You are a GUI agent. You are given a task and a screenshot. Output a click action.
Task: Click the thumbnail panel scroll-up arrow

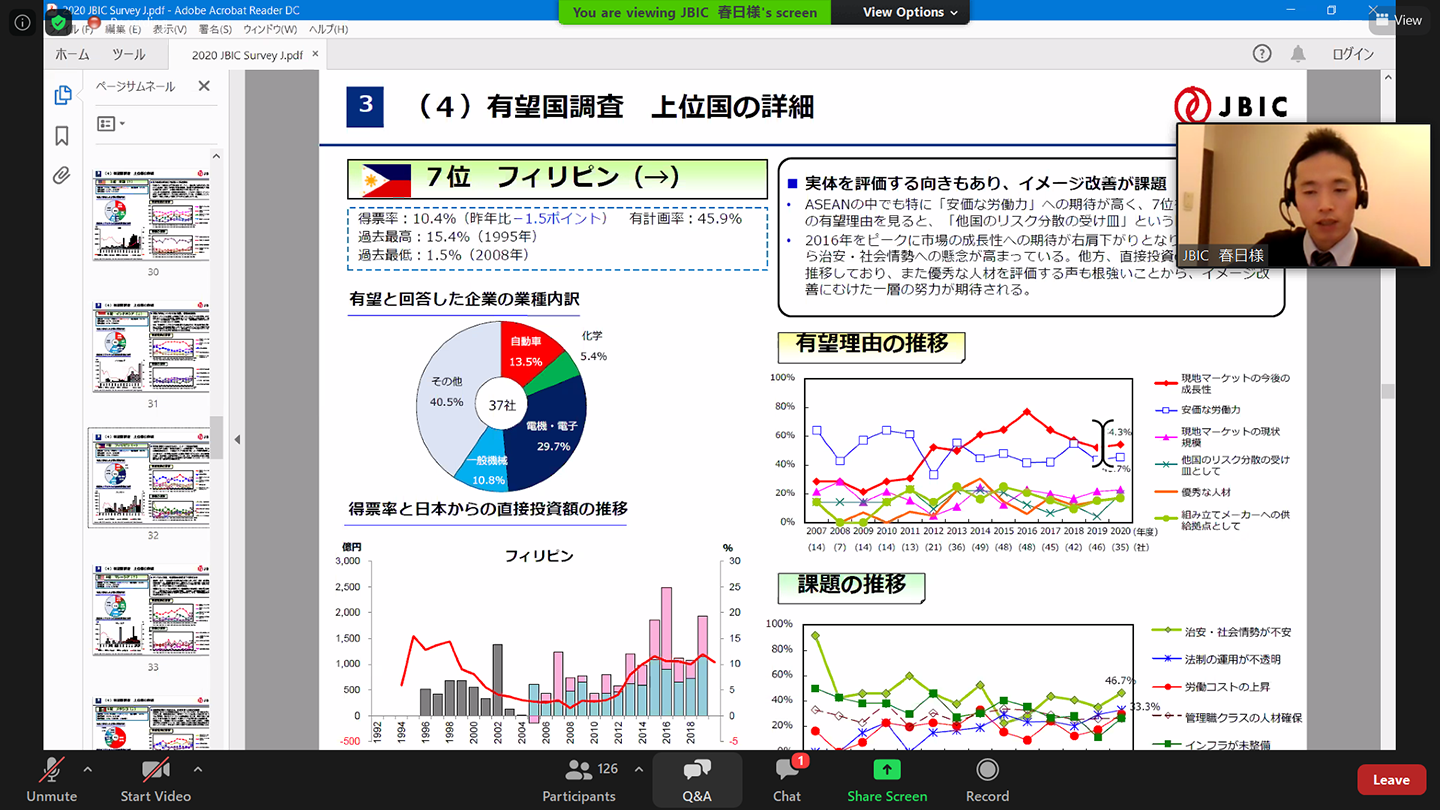(x=216, y=157)
